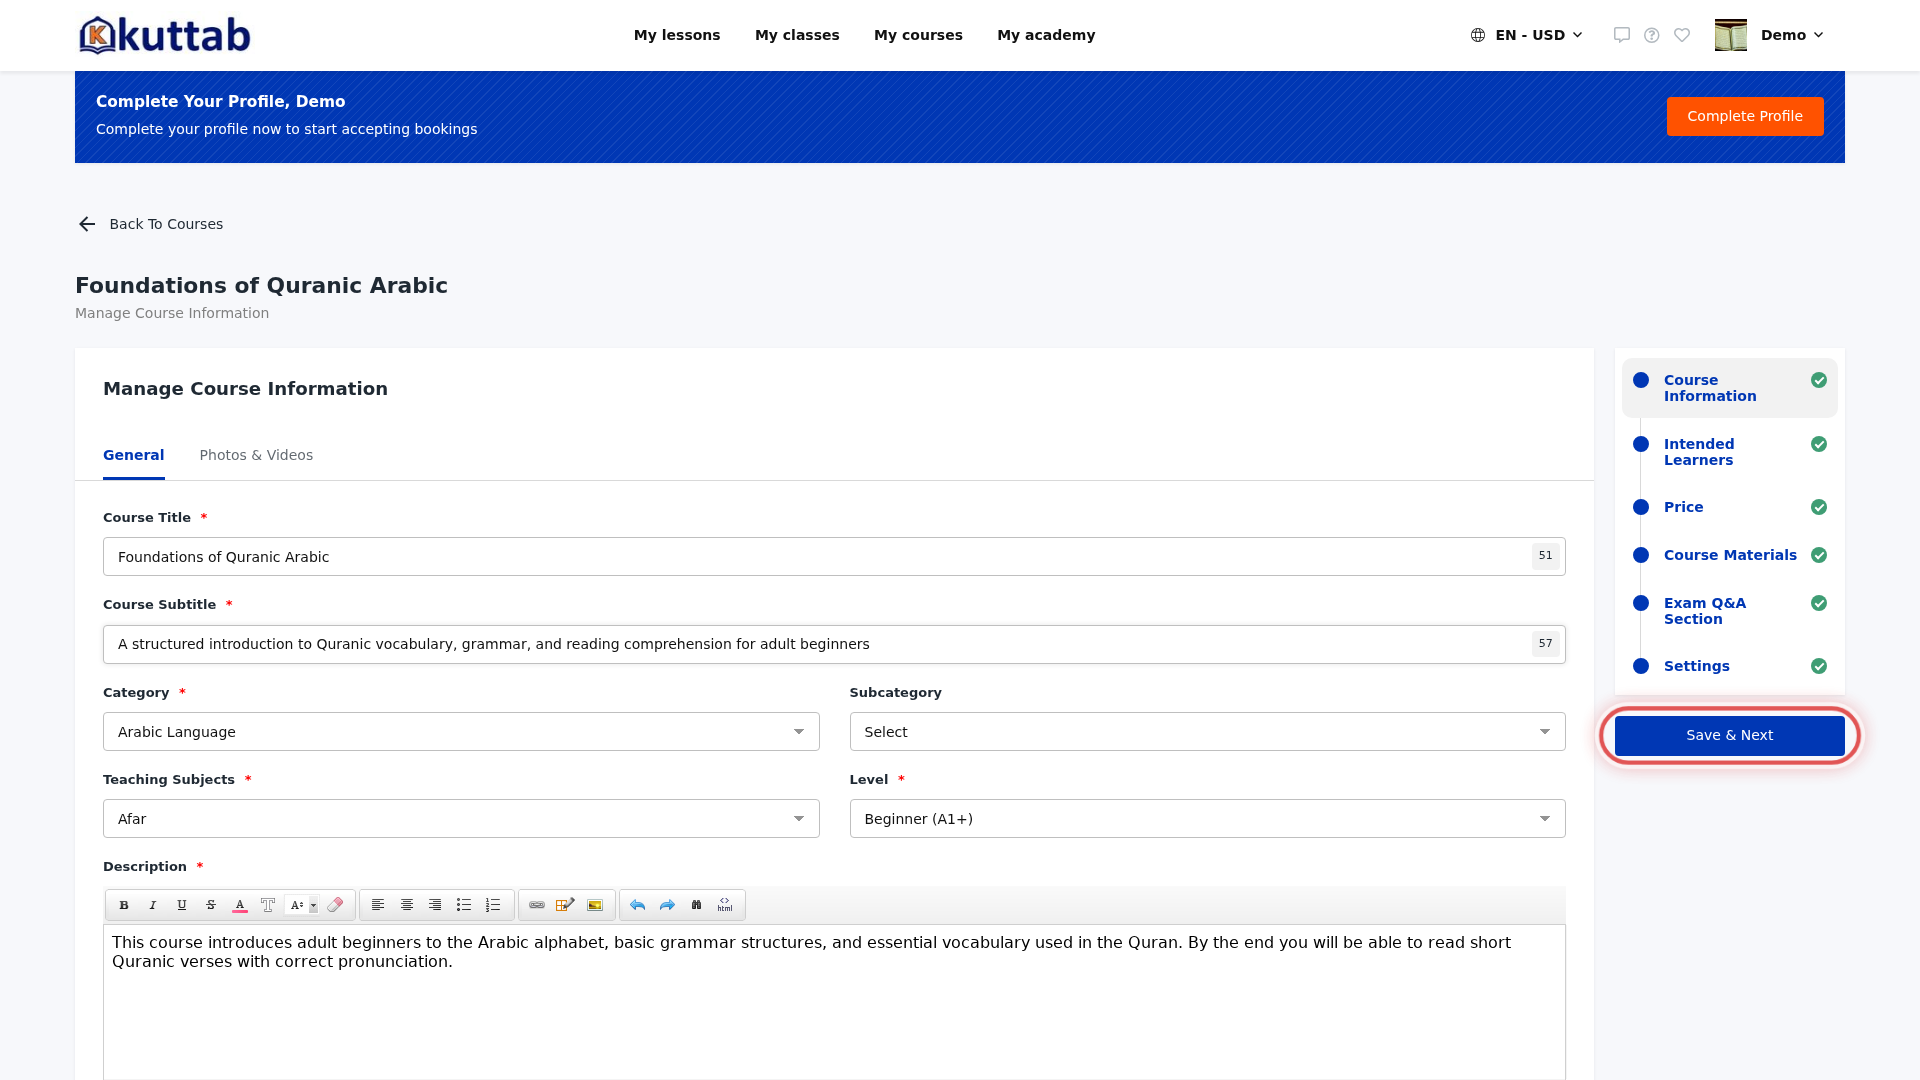This screenshot has width=1920, height=1080.
Task: Insert numbered list in description
Action: pos(493,905)
